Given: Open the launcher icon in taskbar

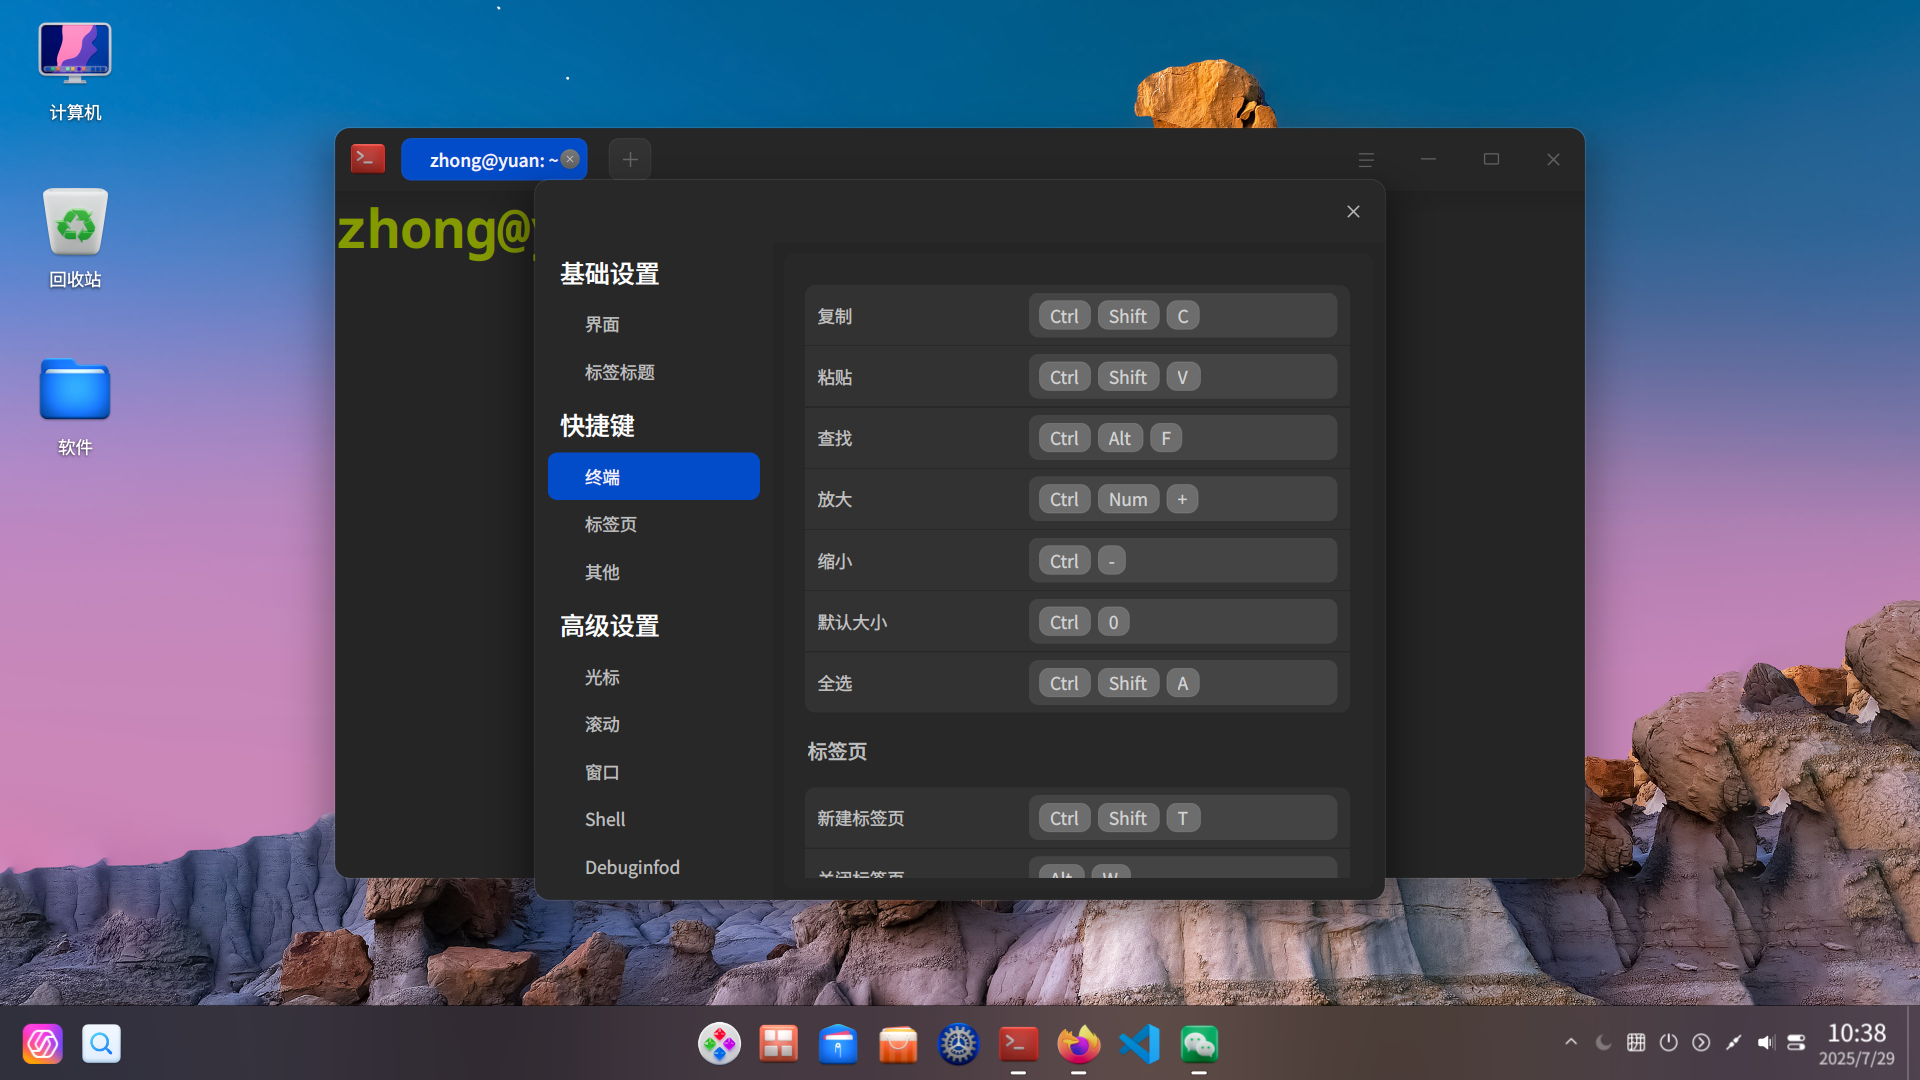Looking at the screenshot, I should 43,1043.
